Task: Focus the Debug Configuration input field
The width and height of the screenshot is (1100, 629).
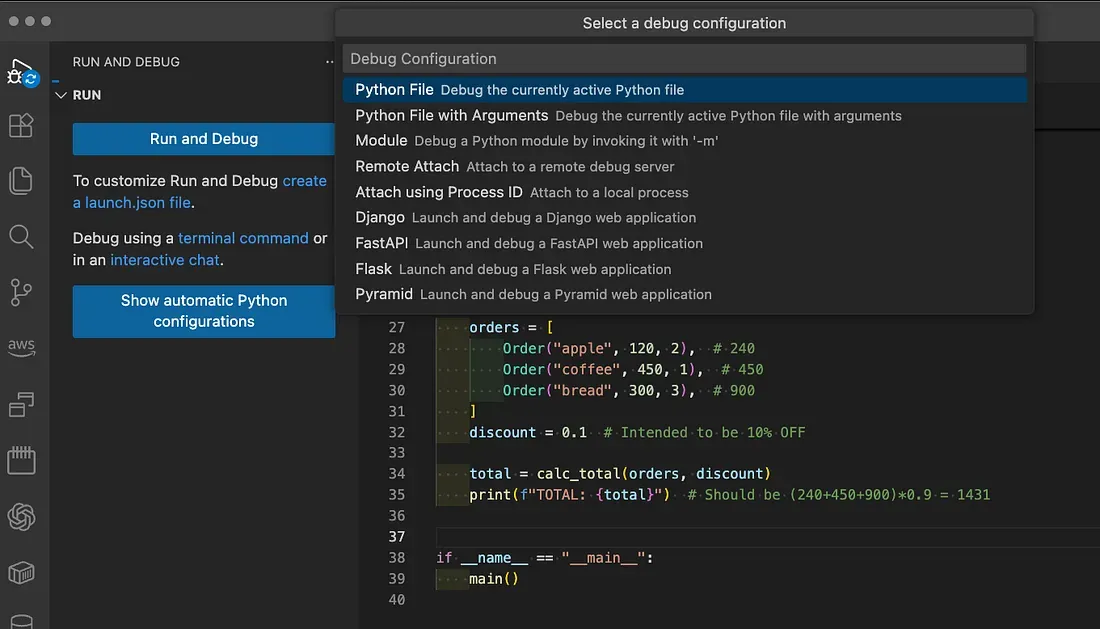Action: 684,59
